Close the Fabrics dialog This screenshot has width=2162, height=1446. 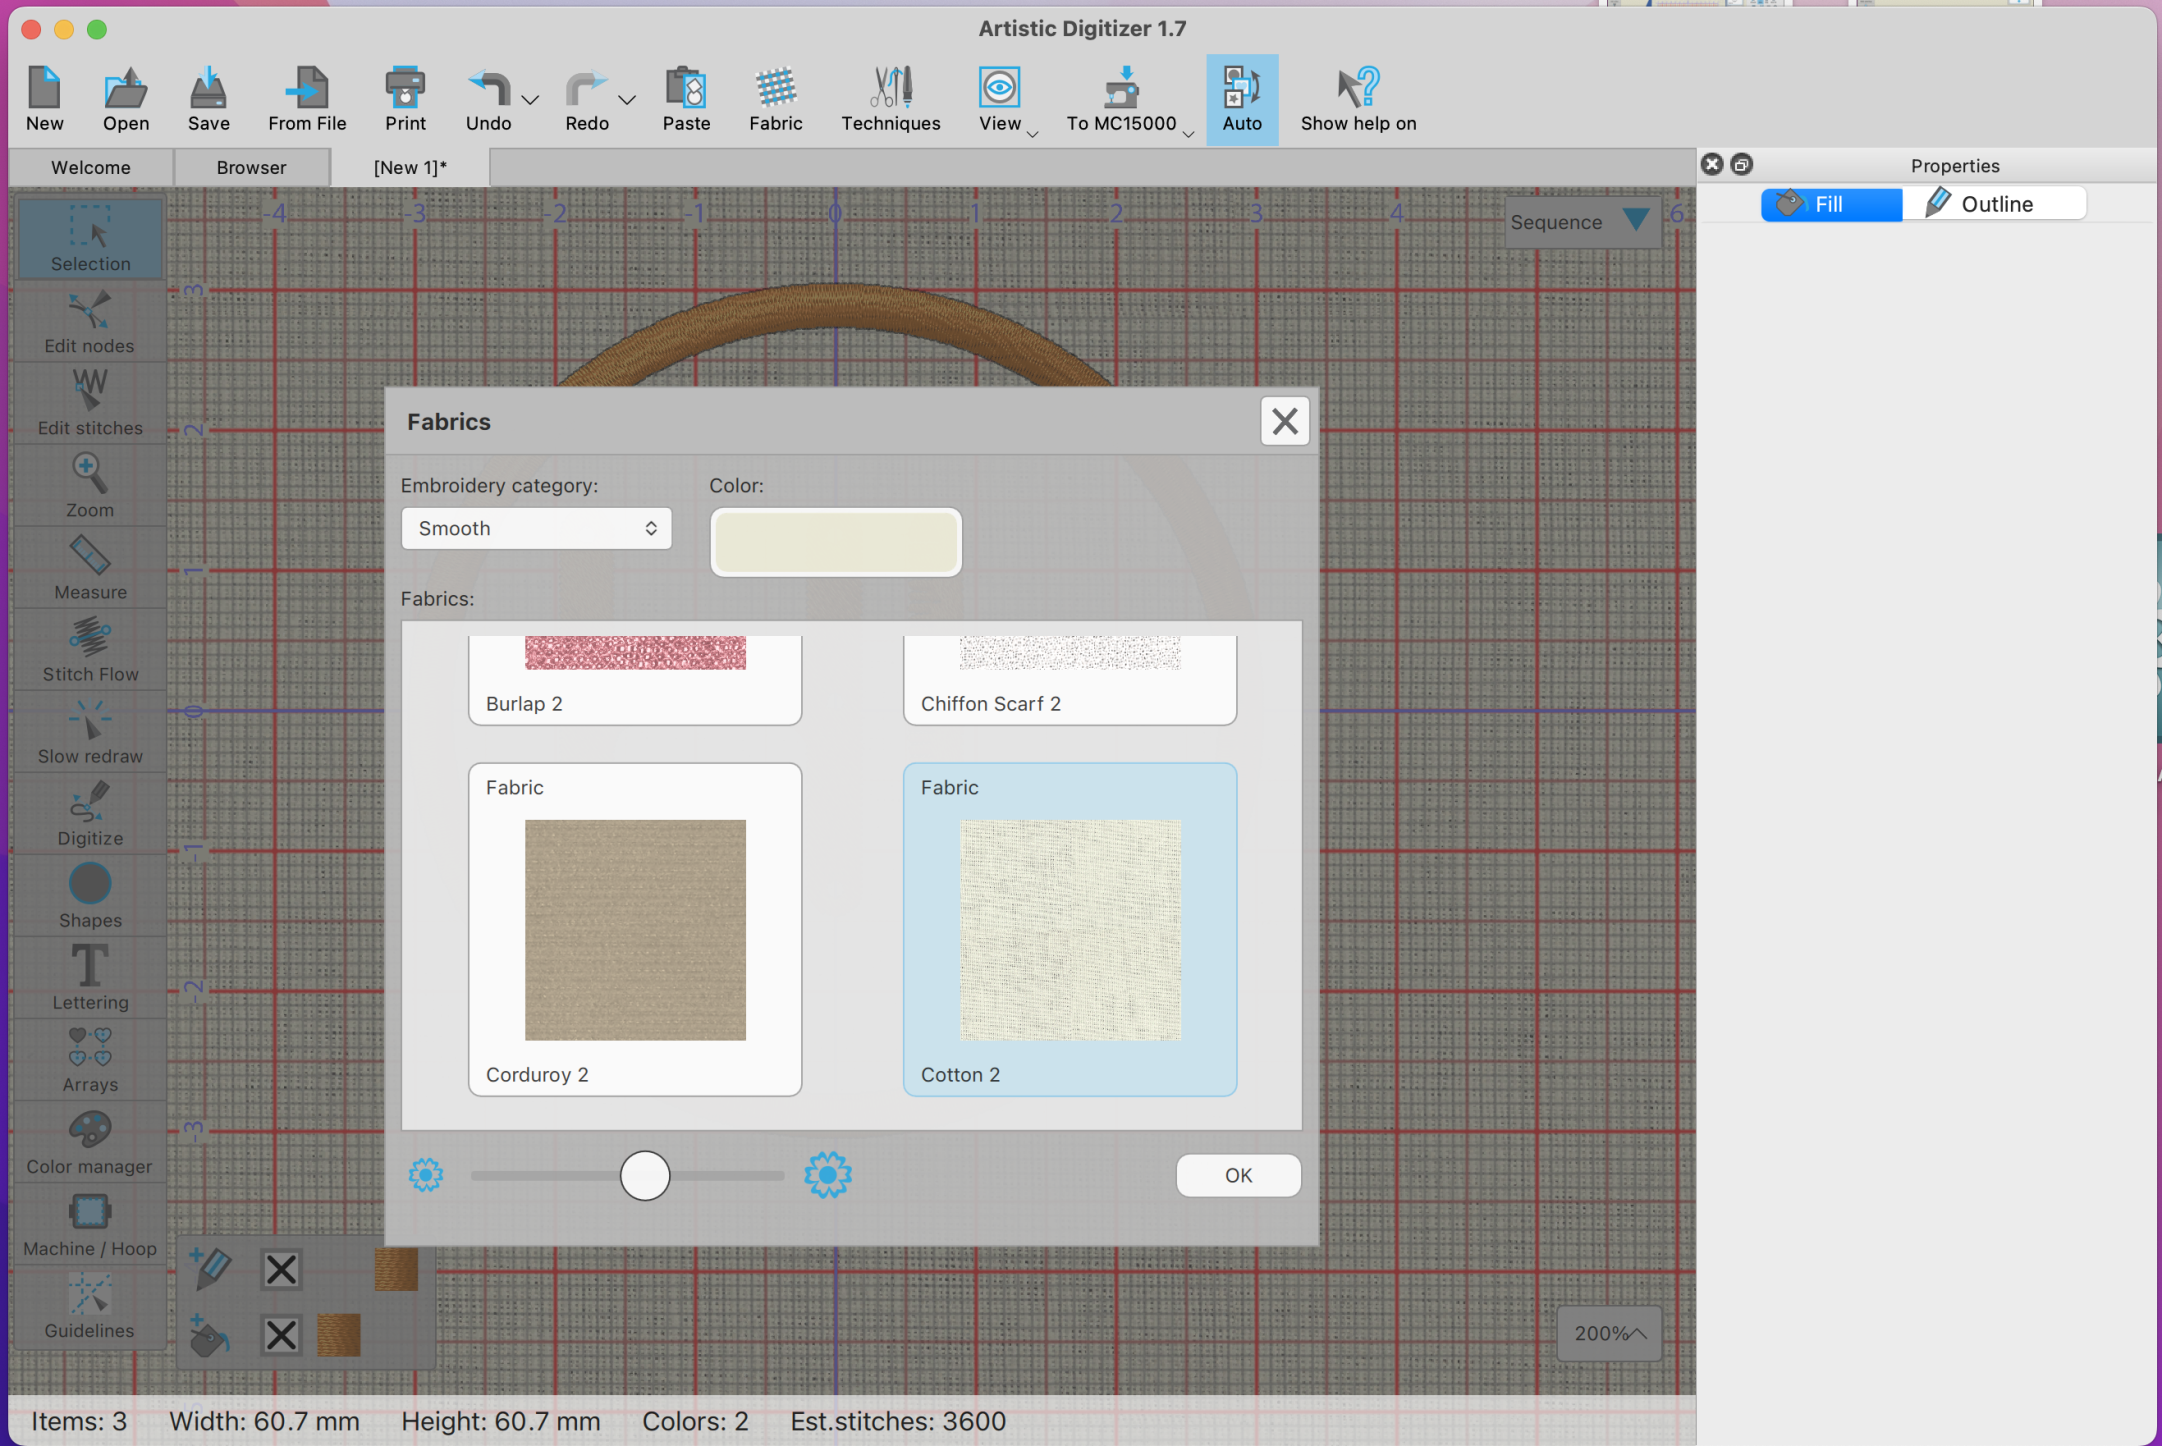coord(1285,421)
